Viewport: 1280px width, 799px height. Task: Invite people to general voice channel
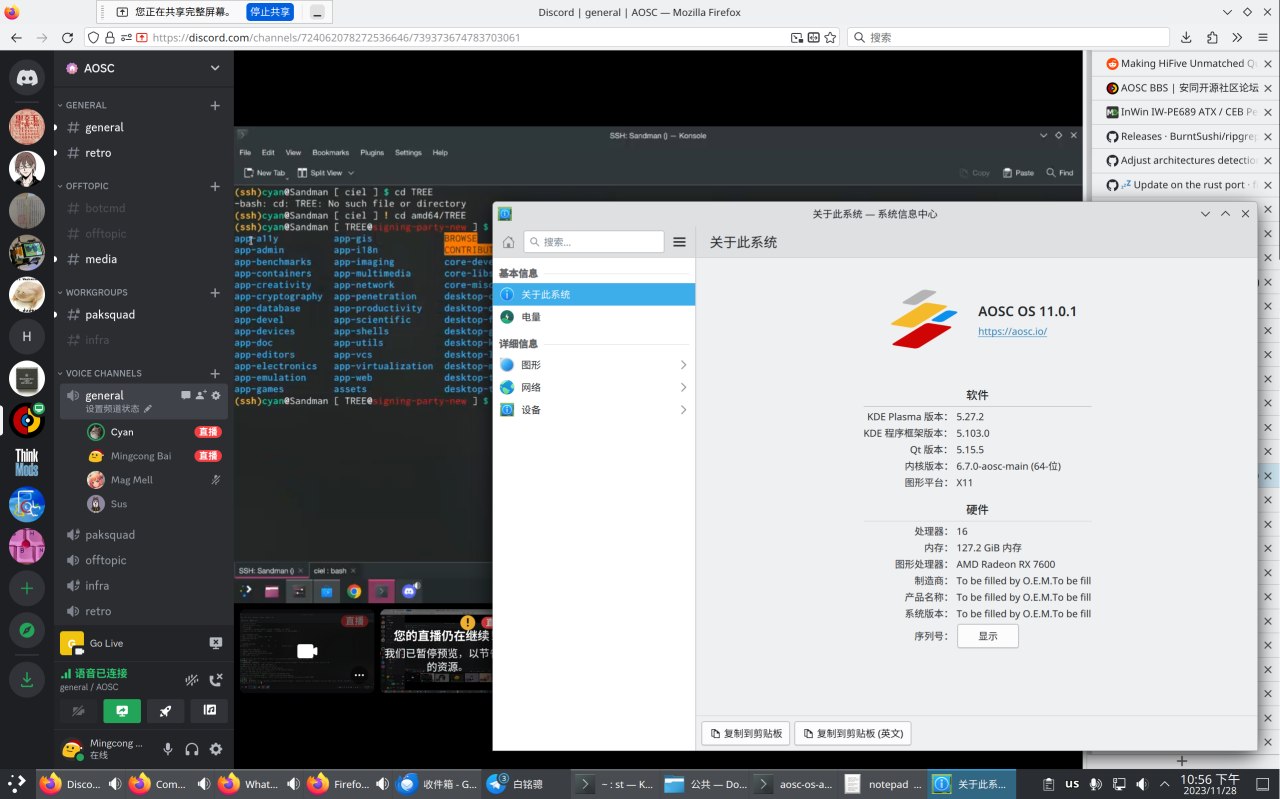[x=200, y=396]
